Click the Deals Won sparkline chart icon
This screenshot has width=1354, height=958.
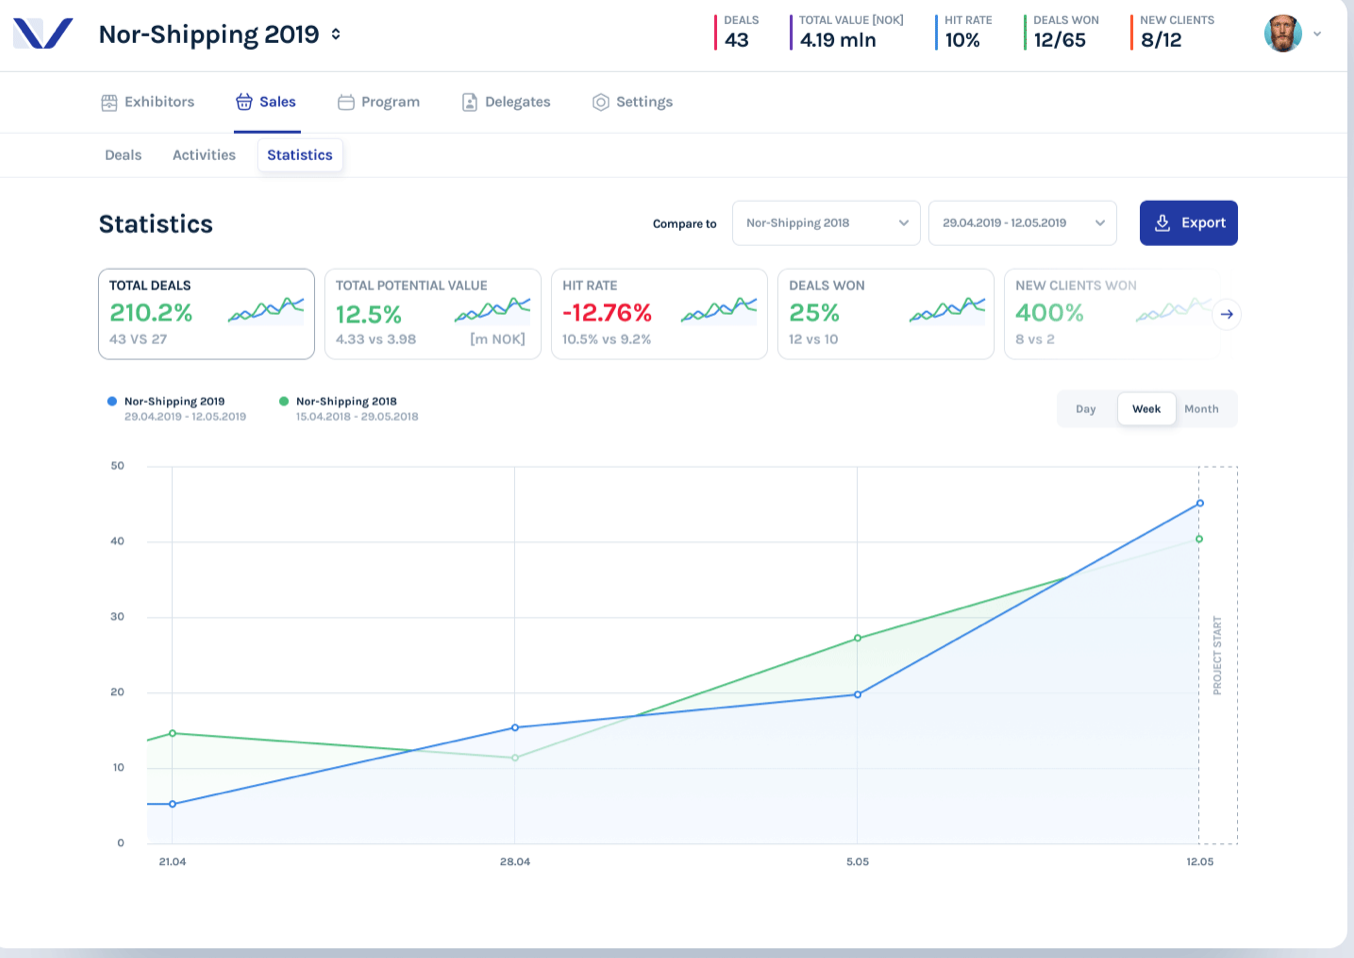point(947,309)
